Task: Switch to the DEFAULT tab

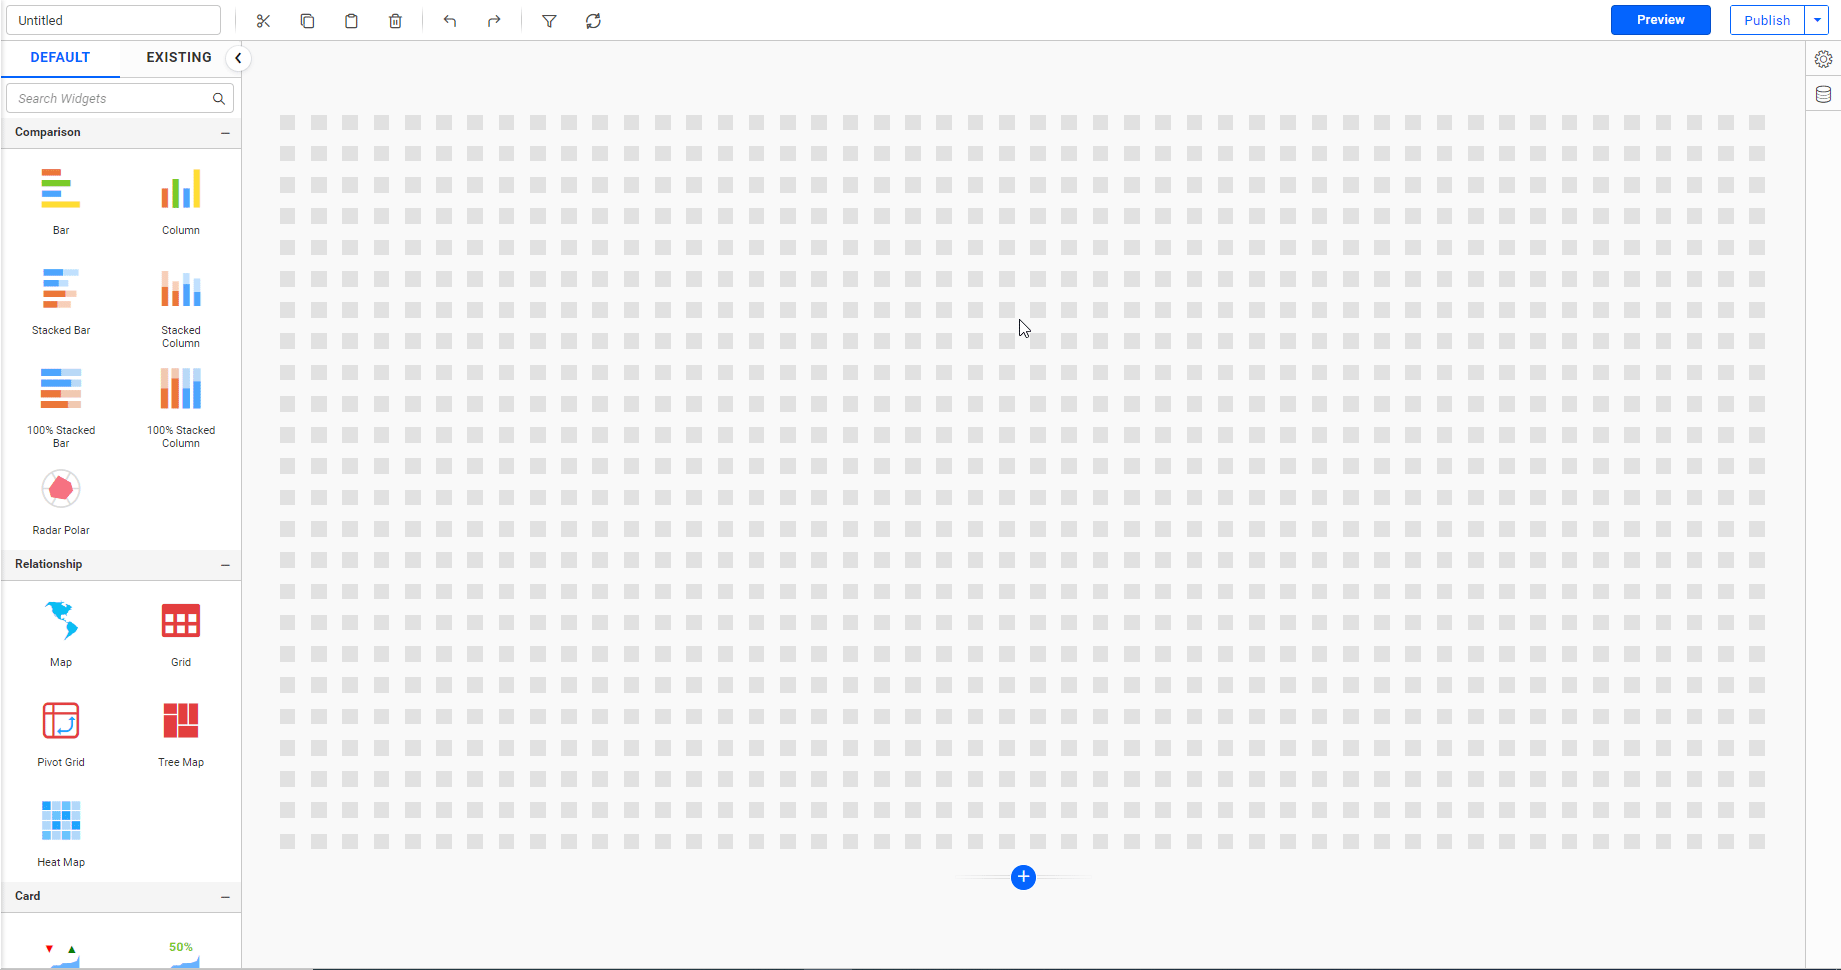Action: (60, 58)
